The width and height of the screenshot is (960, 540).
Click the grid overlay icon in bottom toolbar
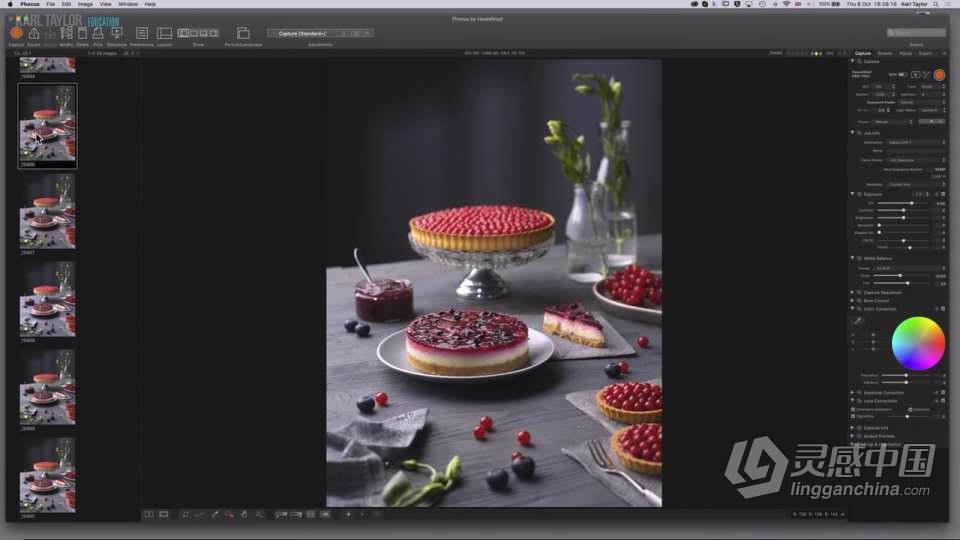310,515
